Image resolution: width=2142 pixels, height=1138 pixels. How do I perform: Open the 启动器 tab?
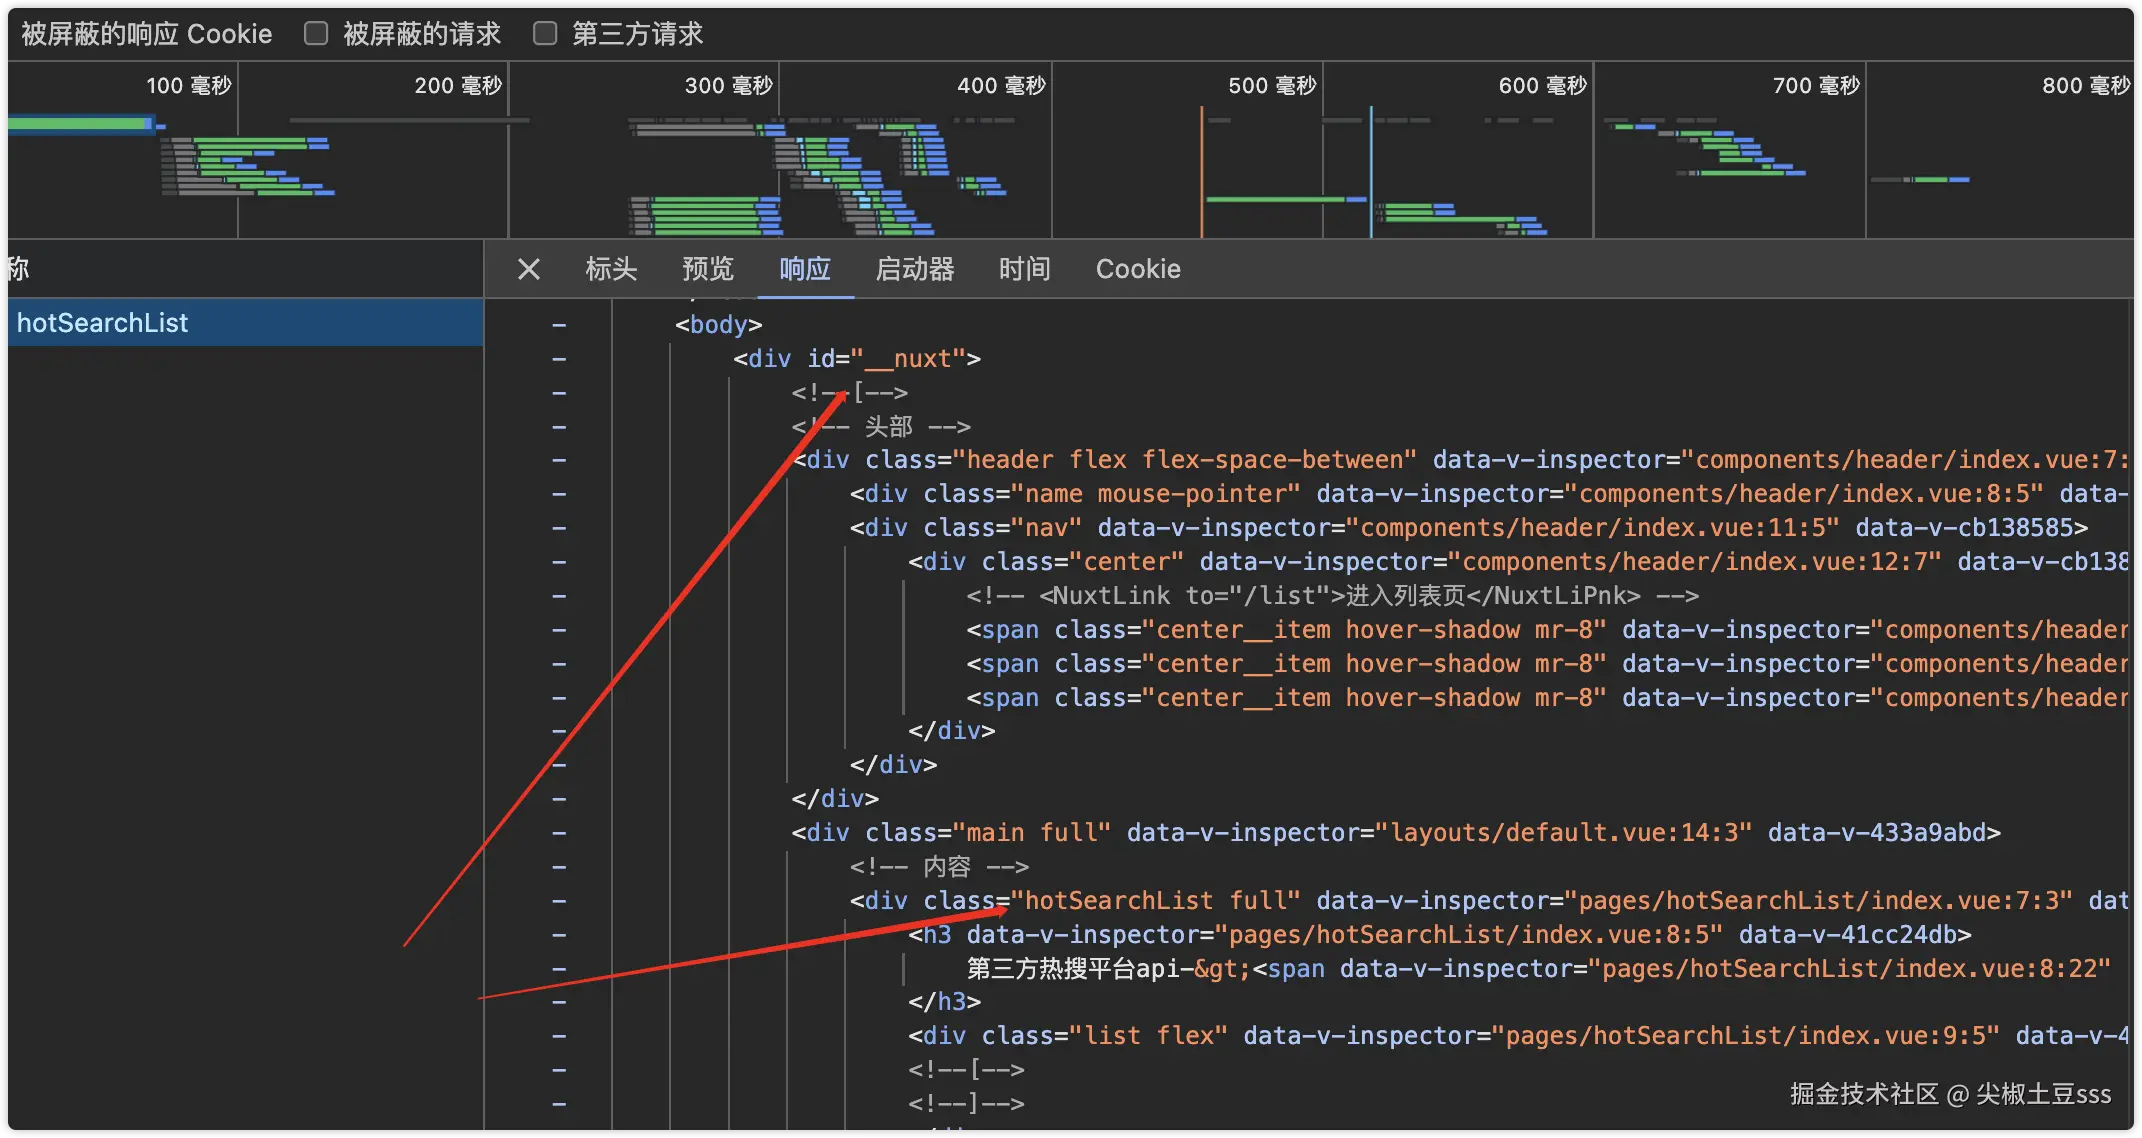(x=914, y=269)
